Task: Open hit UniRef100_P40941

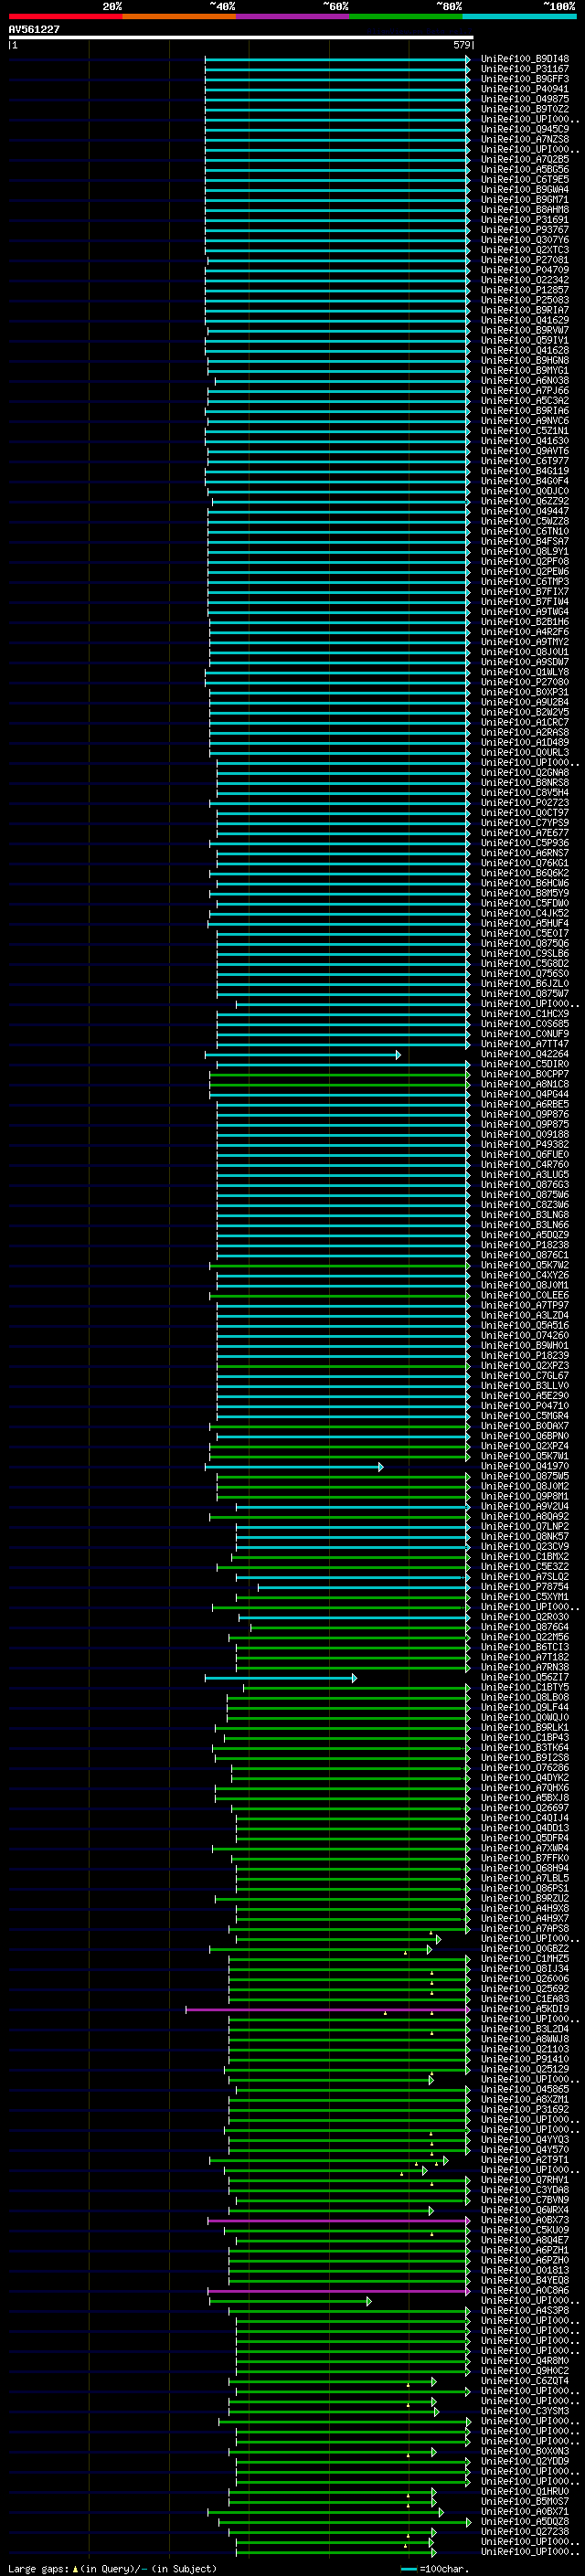Action: pos(525,89)
